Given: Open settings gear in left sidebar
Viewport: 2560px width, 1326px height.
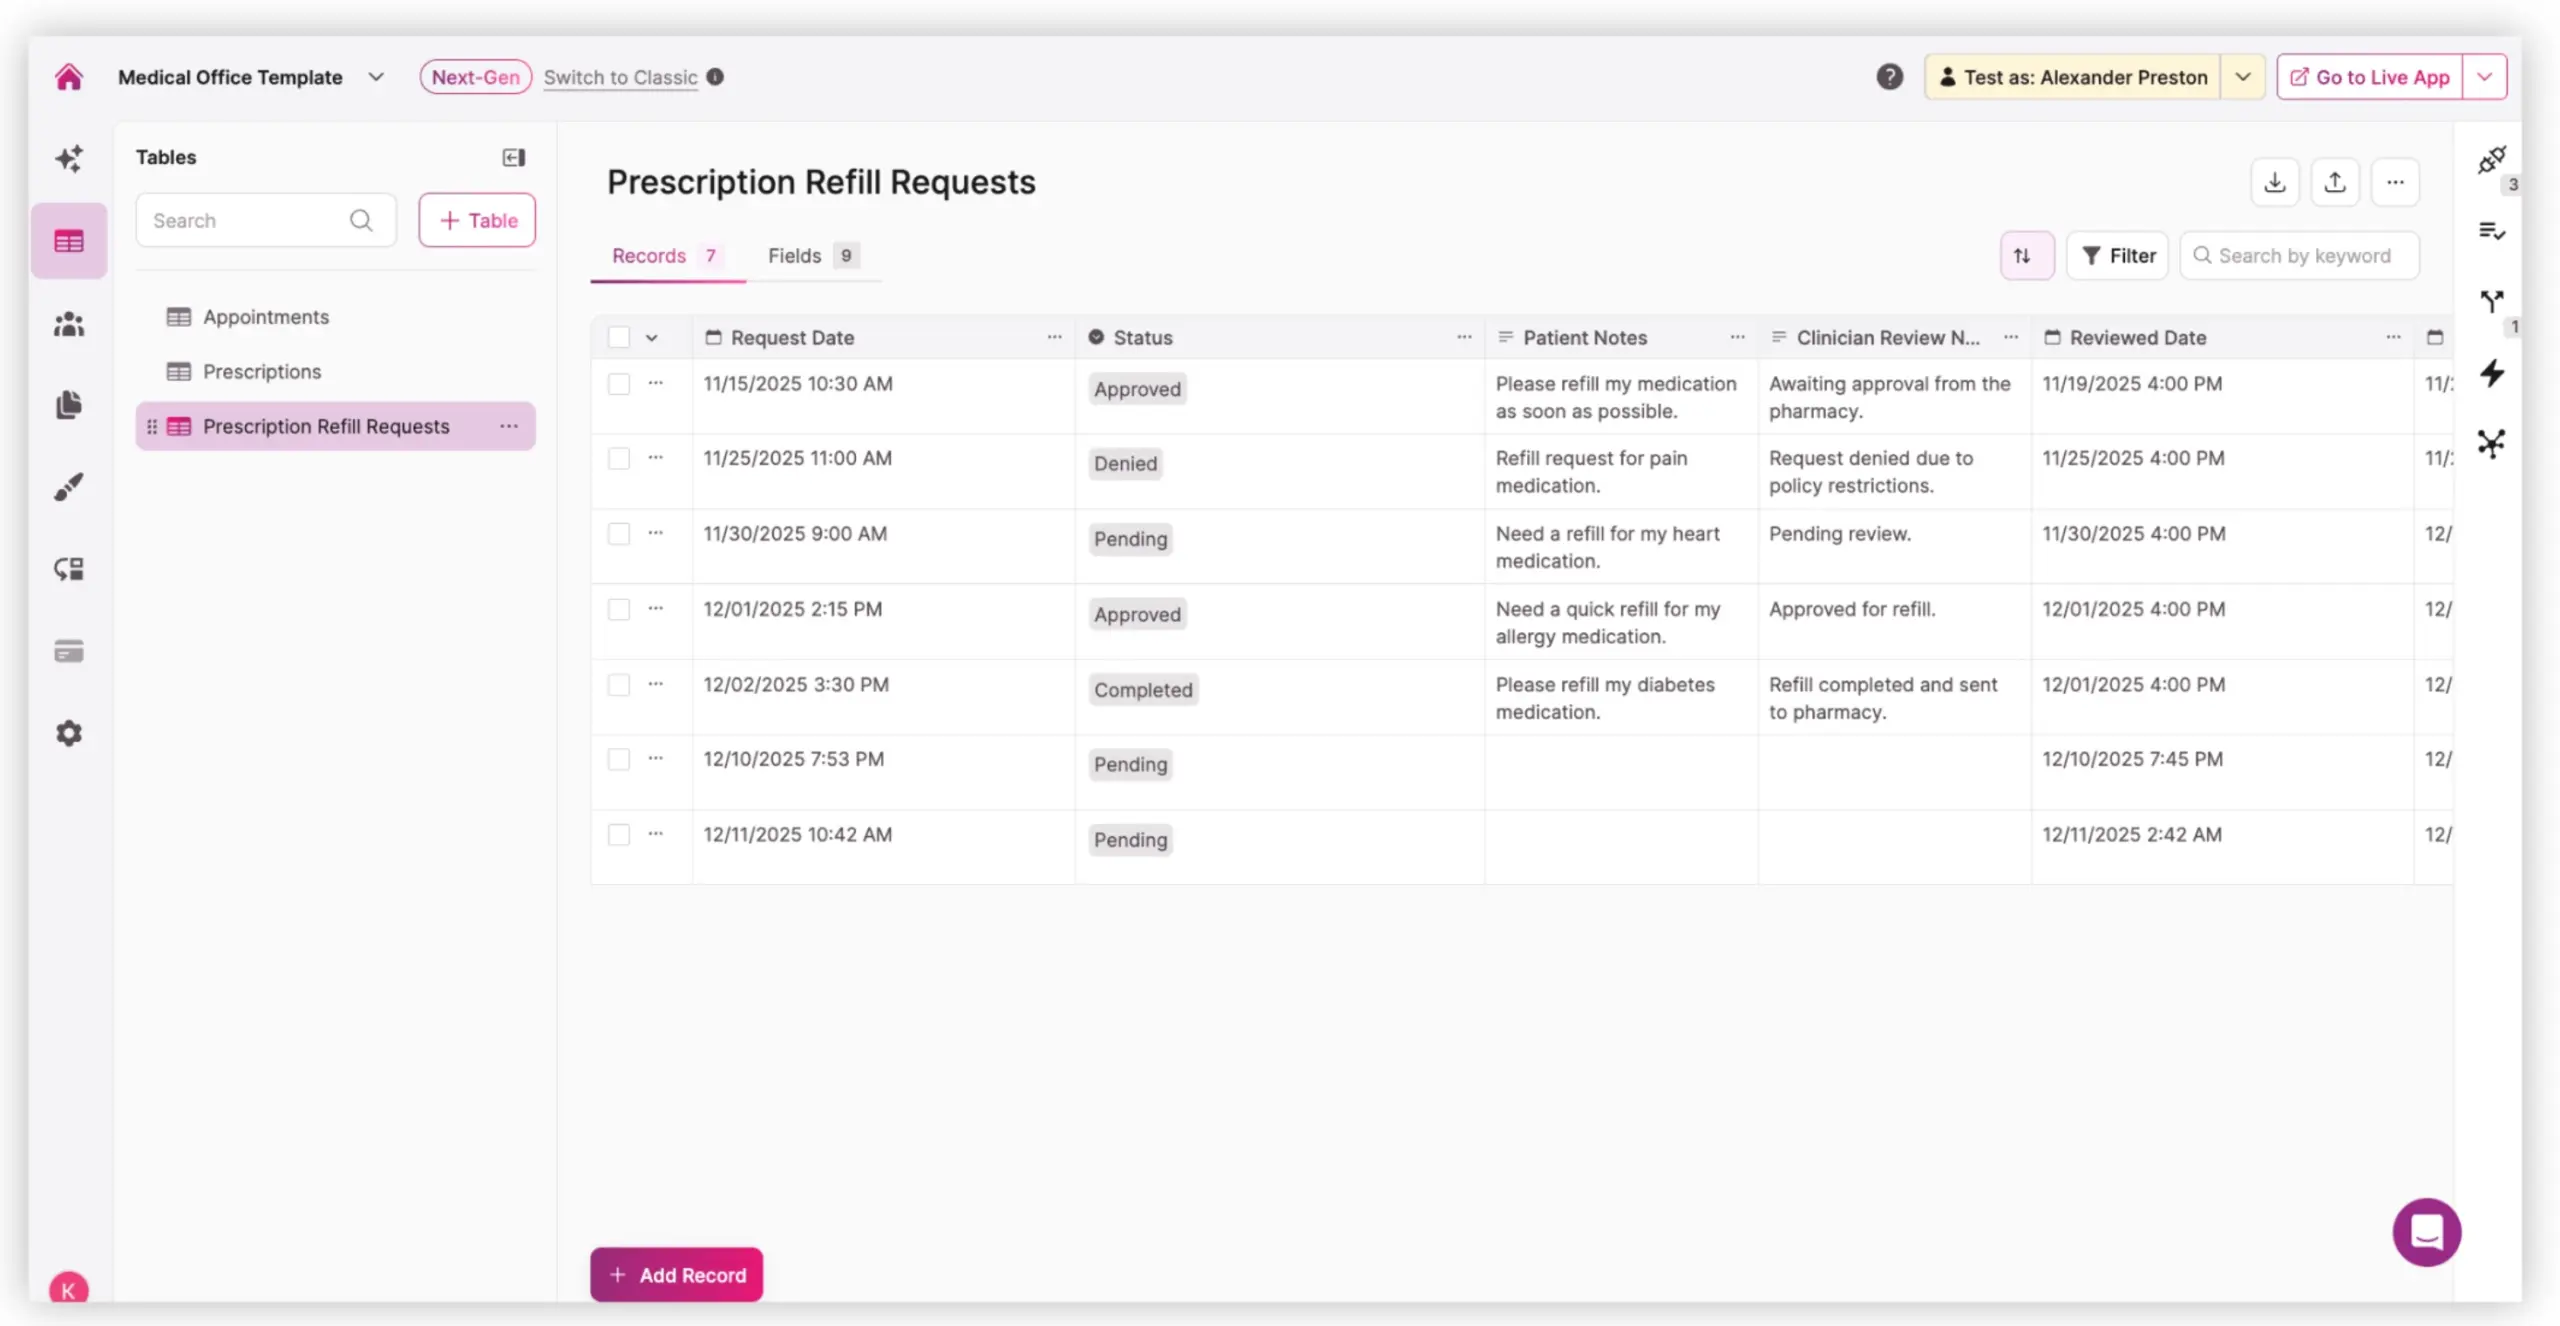Looking at the screenshot, I should (68, 733).
